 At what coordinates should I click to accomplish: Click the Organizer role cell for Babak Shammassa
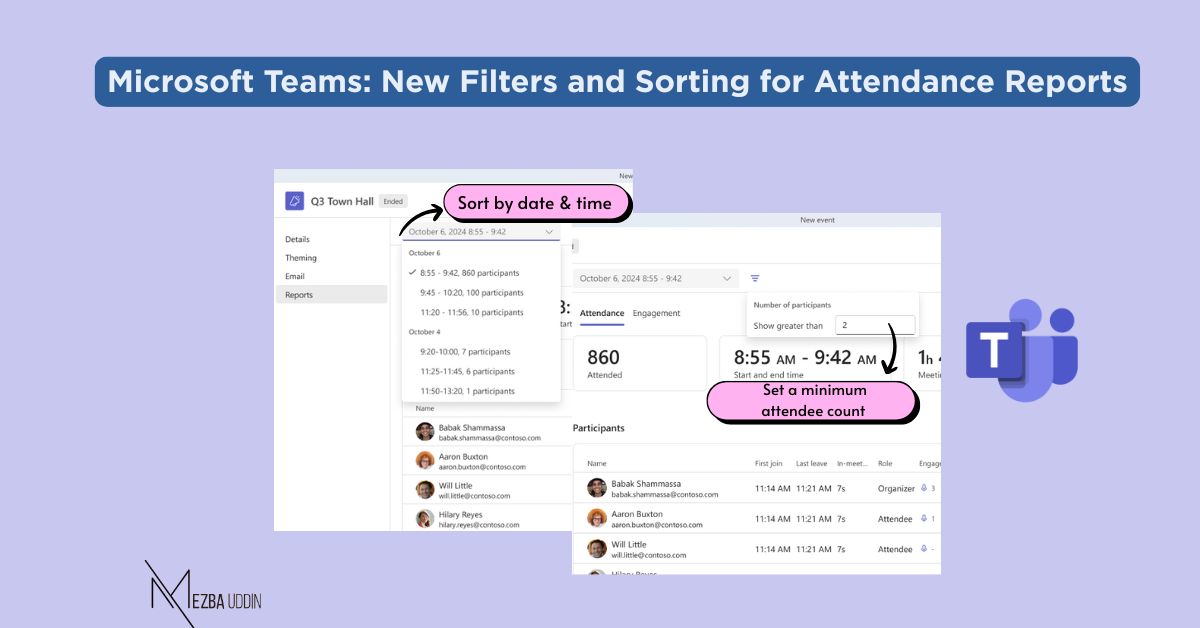tap(896, 488)
